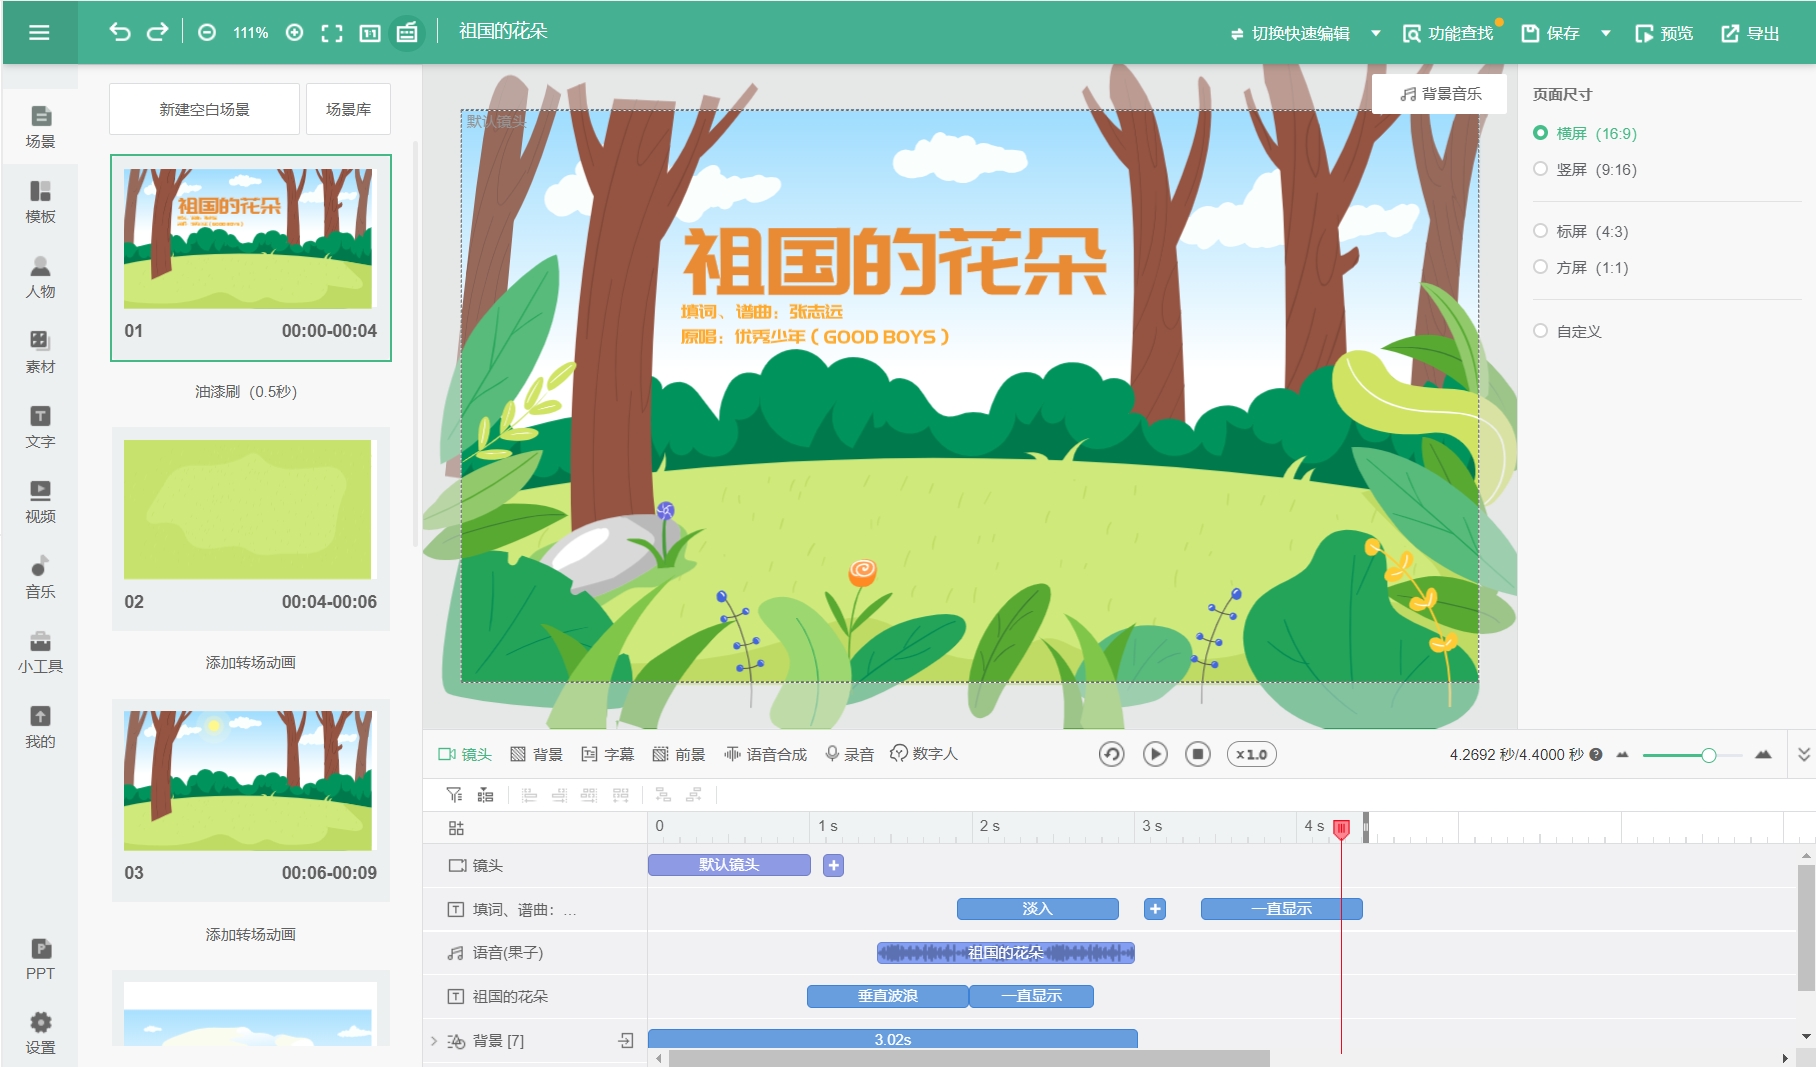Select landscape 横屏 (16:9) page size
The height and width of the screenshot is (1067, 1816).
pyautogui.click(x=1585, y=133)
